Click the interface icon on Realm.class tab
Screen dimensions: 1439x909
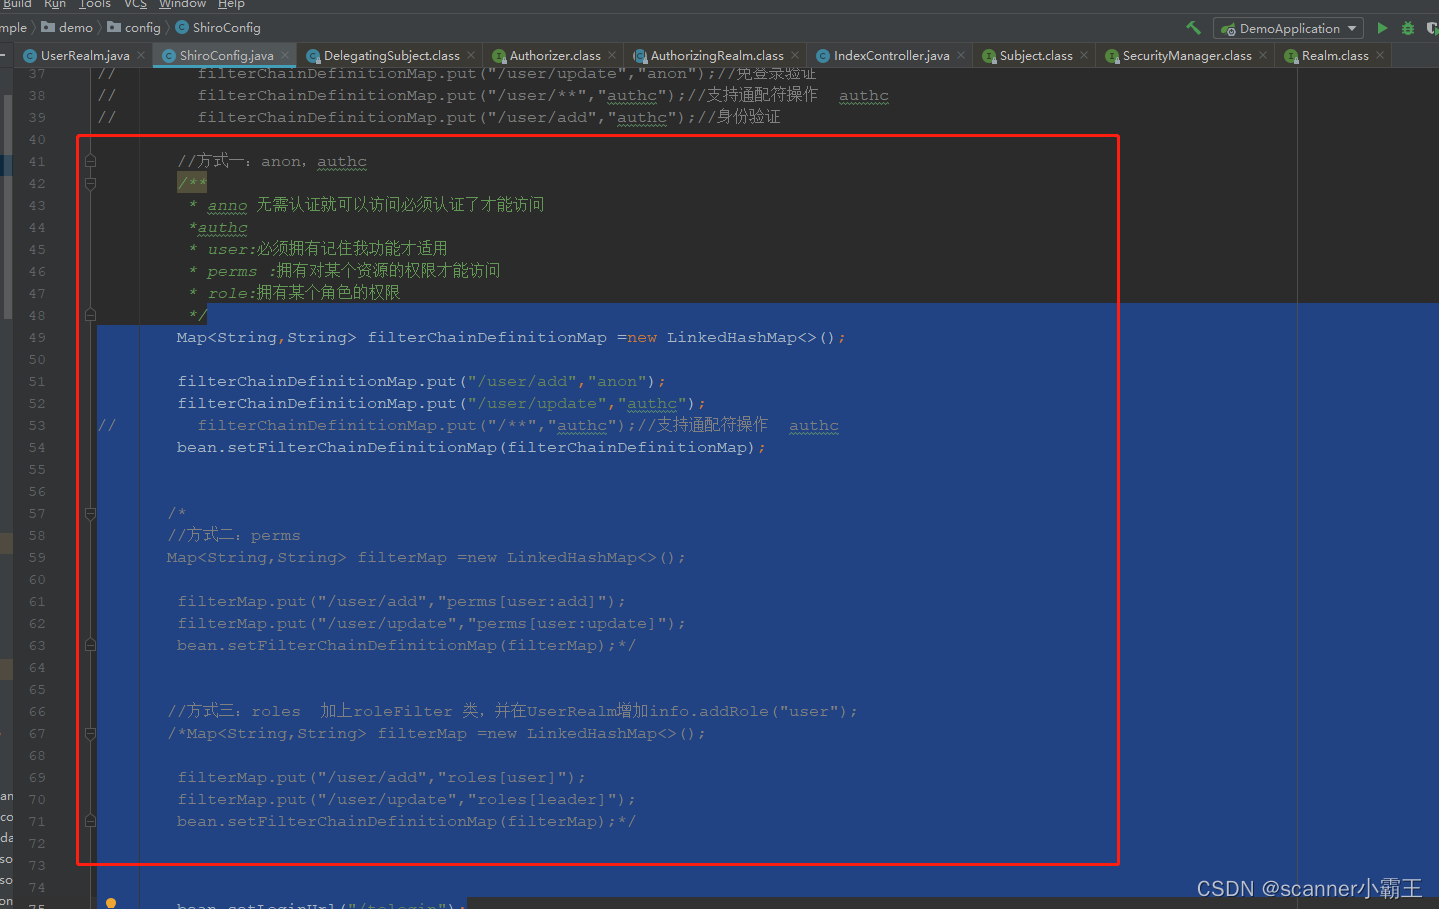click(x=1291, y=56)
